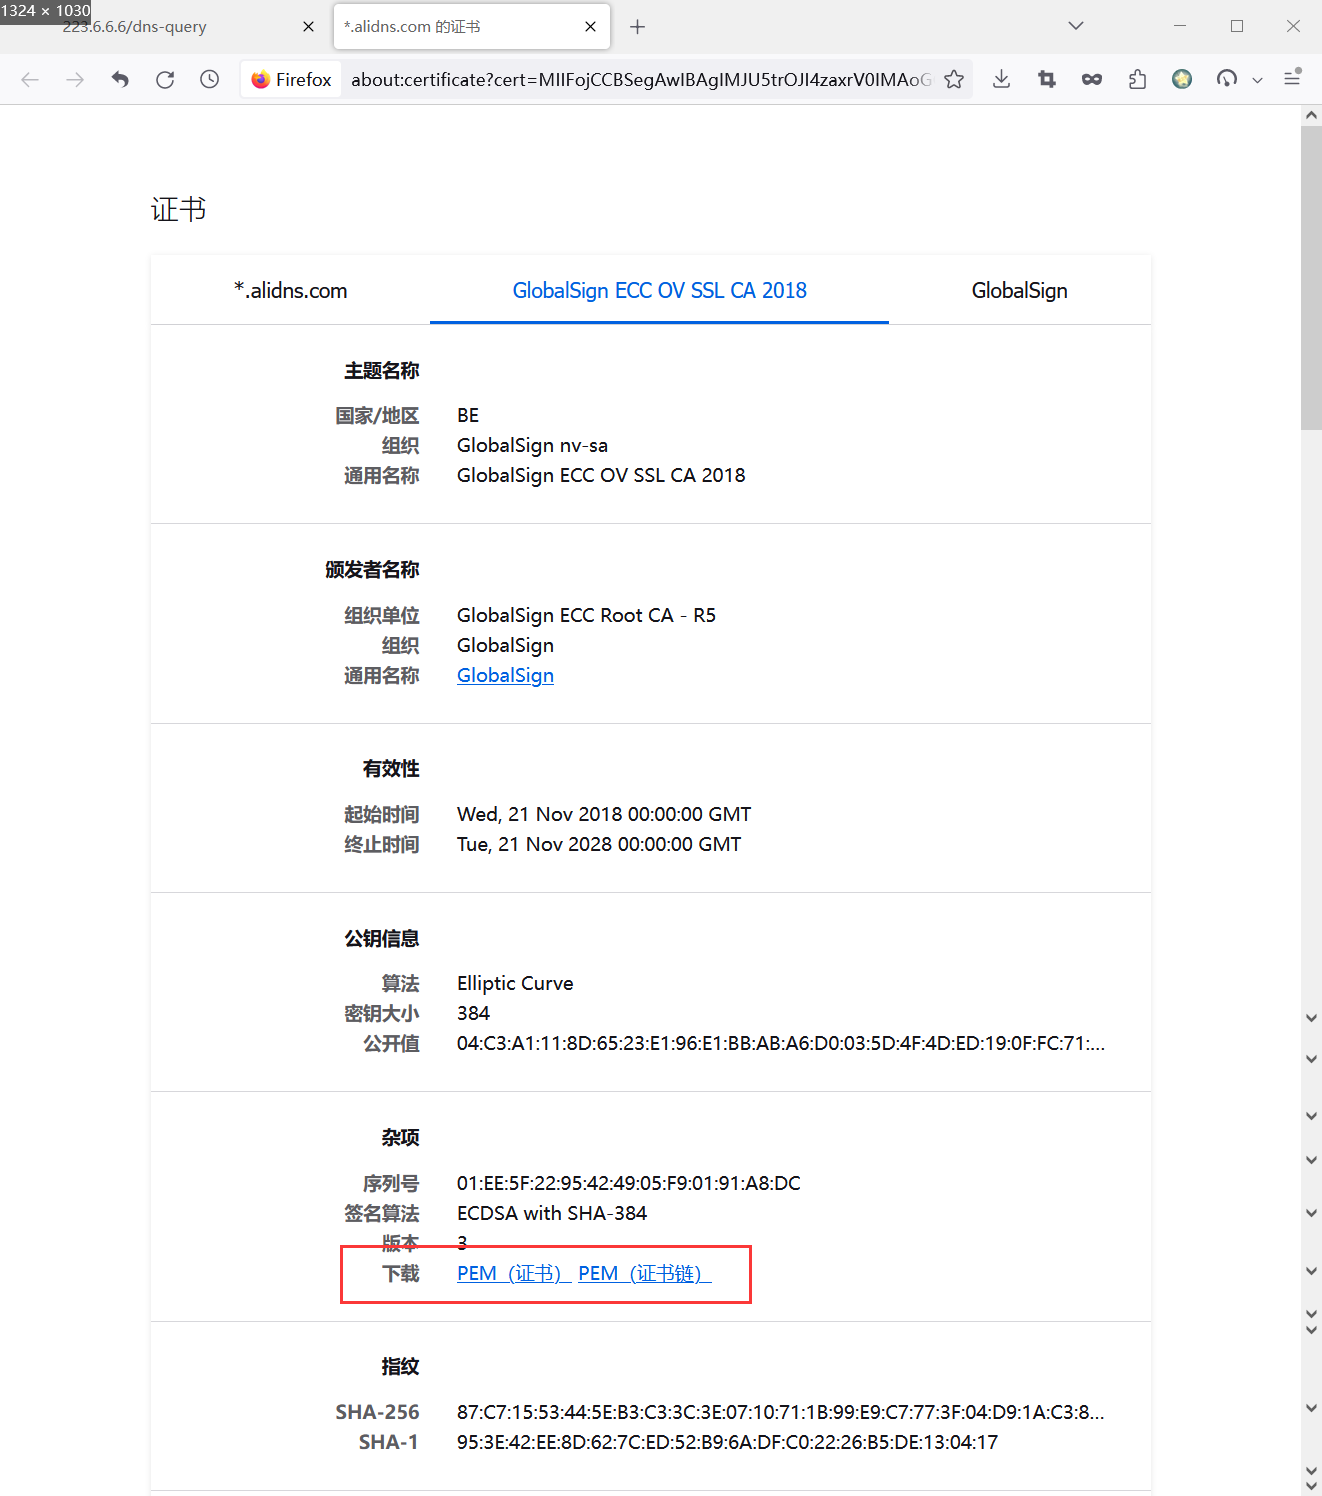1322x1496 pixels.
Task: Click start time Wed, 21 Nov 2018
Action: pos(604,815)
